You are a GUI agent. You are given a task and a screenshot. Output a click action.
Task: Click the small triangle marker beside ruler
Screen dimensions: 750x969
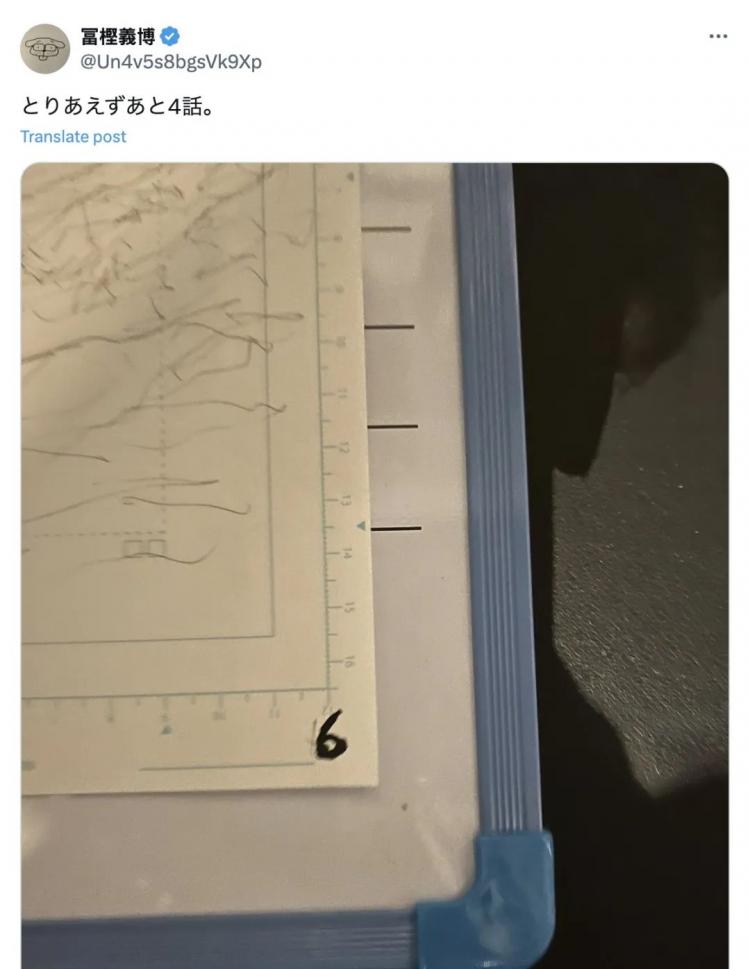coord(361,526)
